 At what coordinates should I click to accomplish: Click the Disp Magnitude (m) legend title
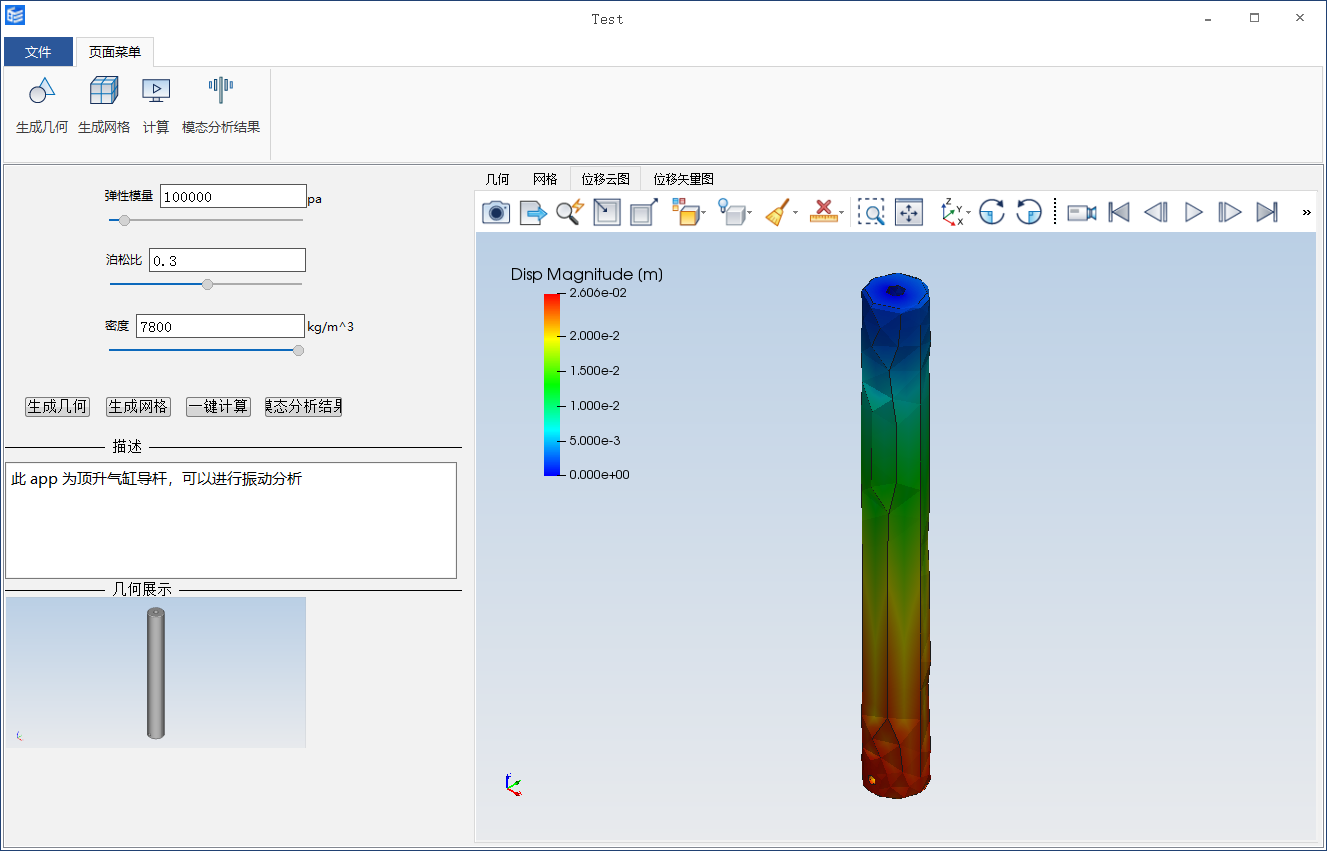(587, 274)
